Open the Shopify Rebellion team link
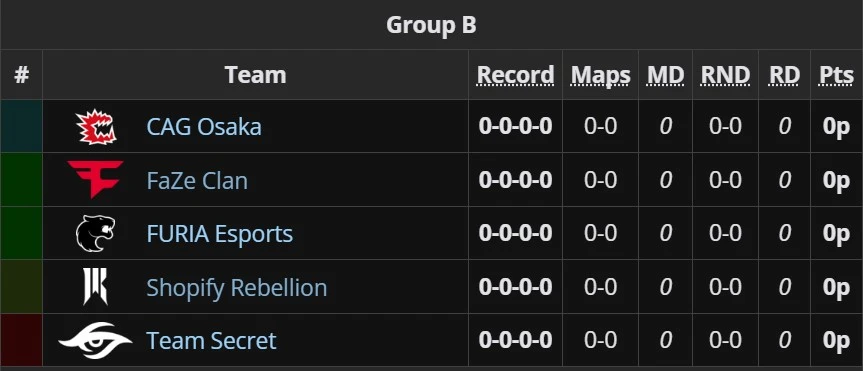The image size is (863, 371). (237, 288)
